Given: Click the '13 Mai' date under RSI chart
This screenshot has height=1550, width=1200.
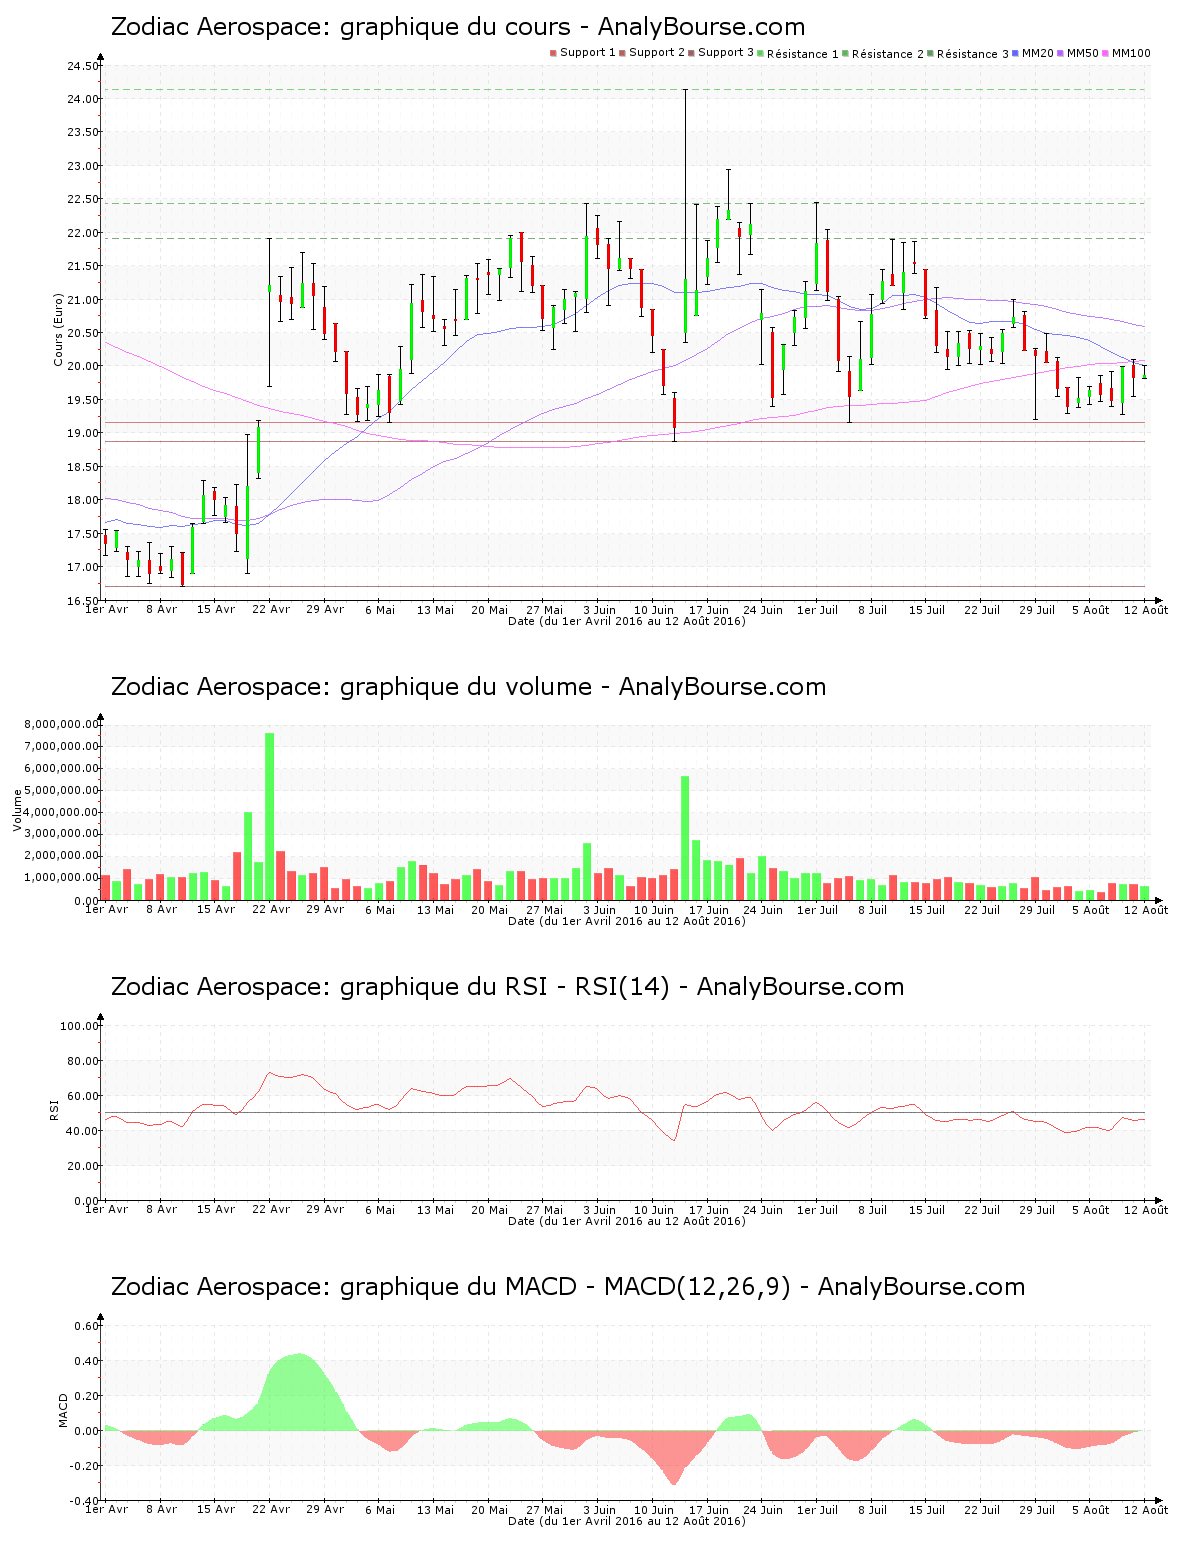Looking at the screenshot, I should point(435,1210).
